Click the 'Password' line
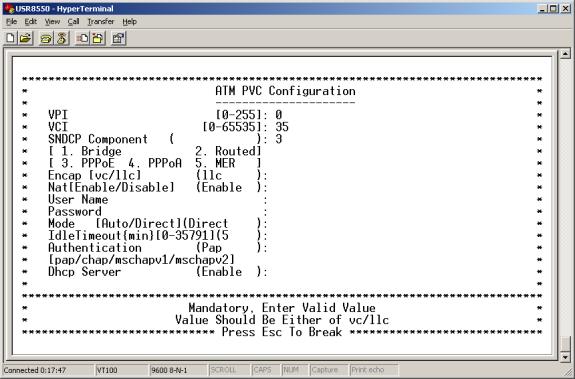The height and width of the screenshot is (379, 575). click(x=158, y=211)
